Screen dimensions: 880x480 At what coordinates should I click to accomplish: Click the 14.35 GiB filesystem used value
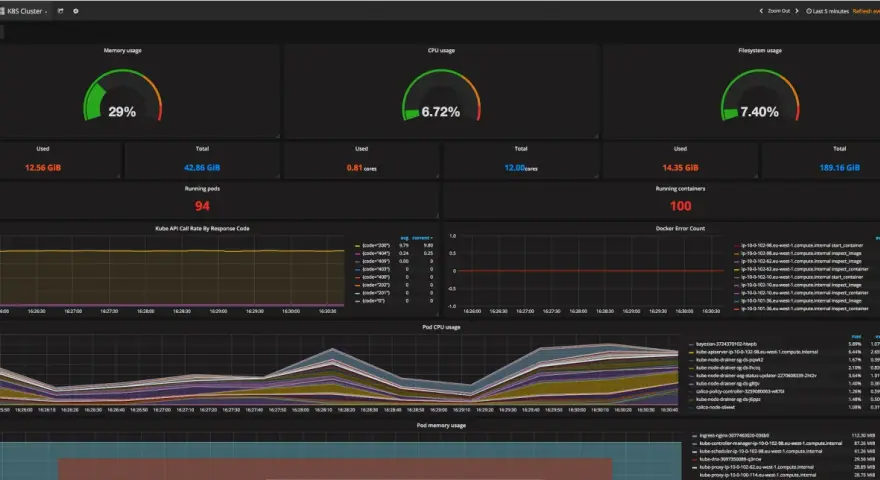pos(680,167)
